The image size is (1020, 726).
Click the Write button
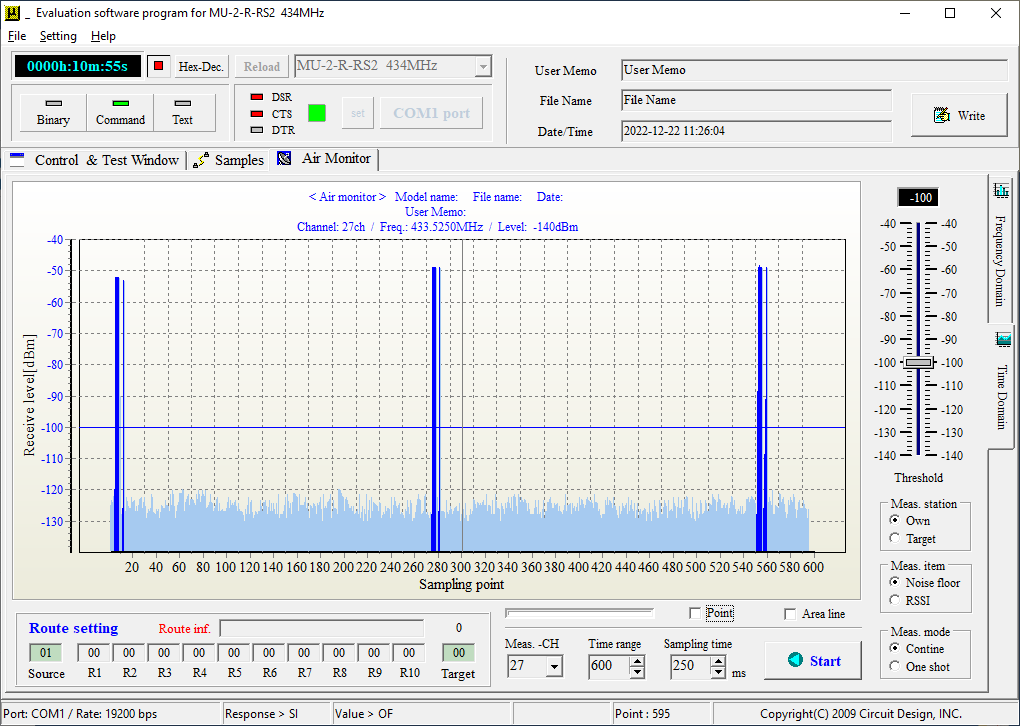(x=960, y=115)
